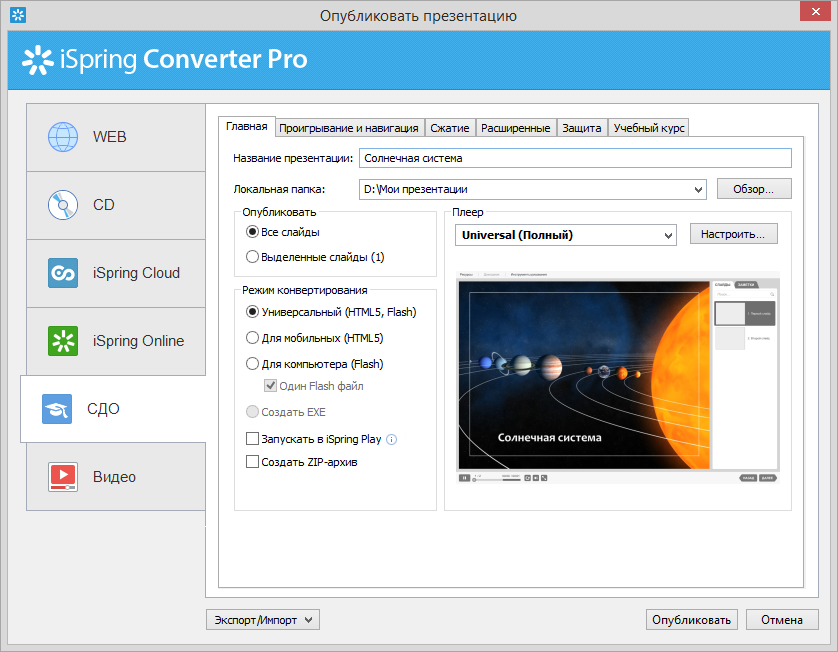The height and width of the screenshot is (652, 838).
Task: Enable the Создать ZIP-архив checkbox
Action: point(252,462)
